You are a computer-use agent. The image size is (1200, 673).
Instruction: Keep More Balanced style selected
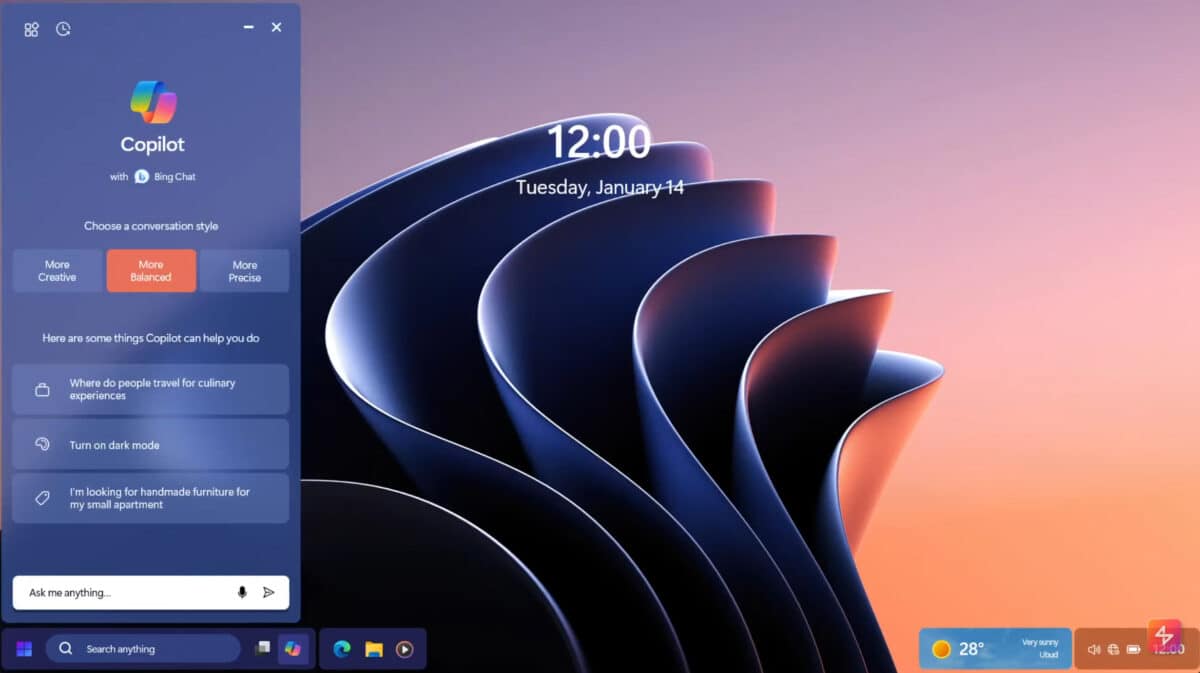(x=151, y=270)
